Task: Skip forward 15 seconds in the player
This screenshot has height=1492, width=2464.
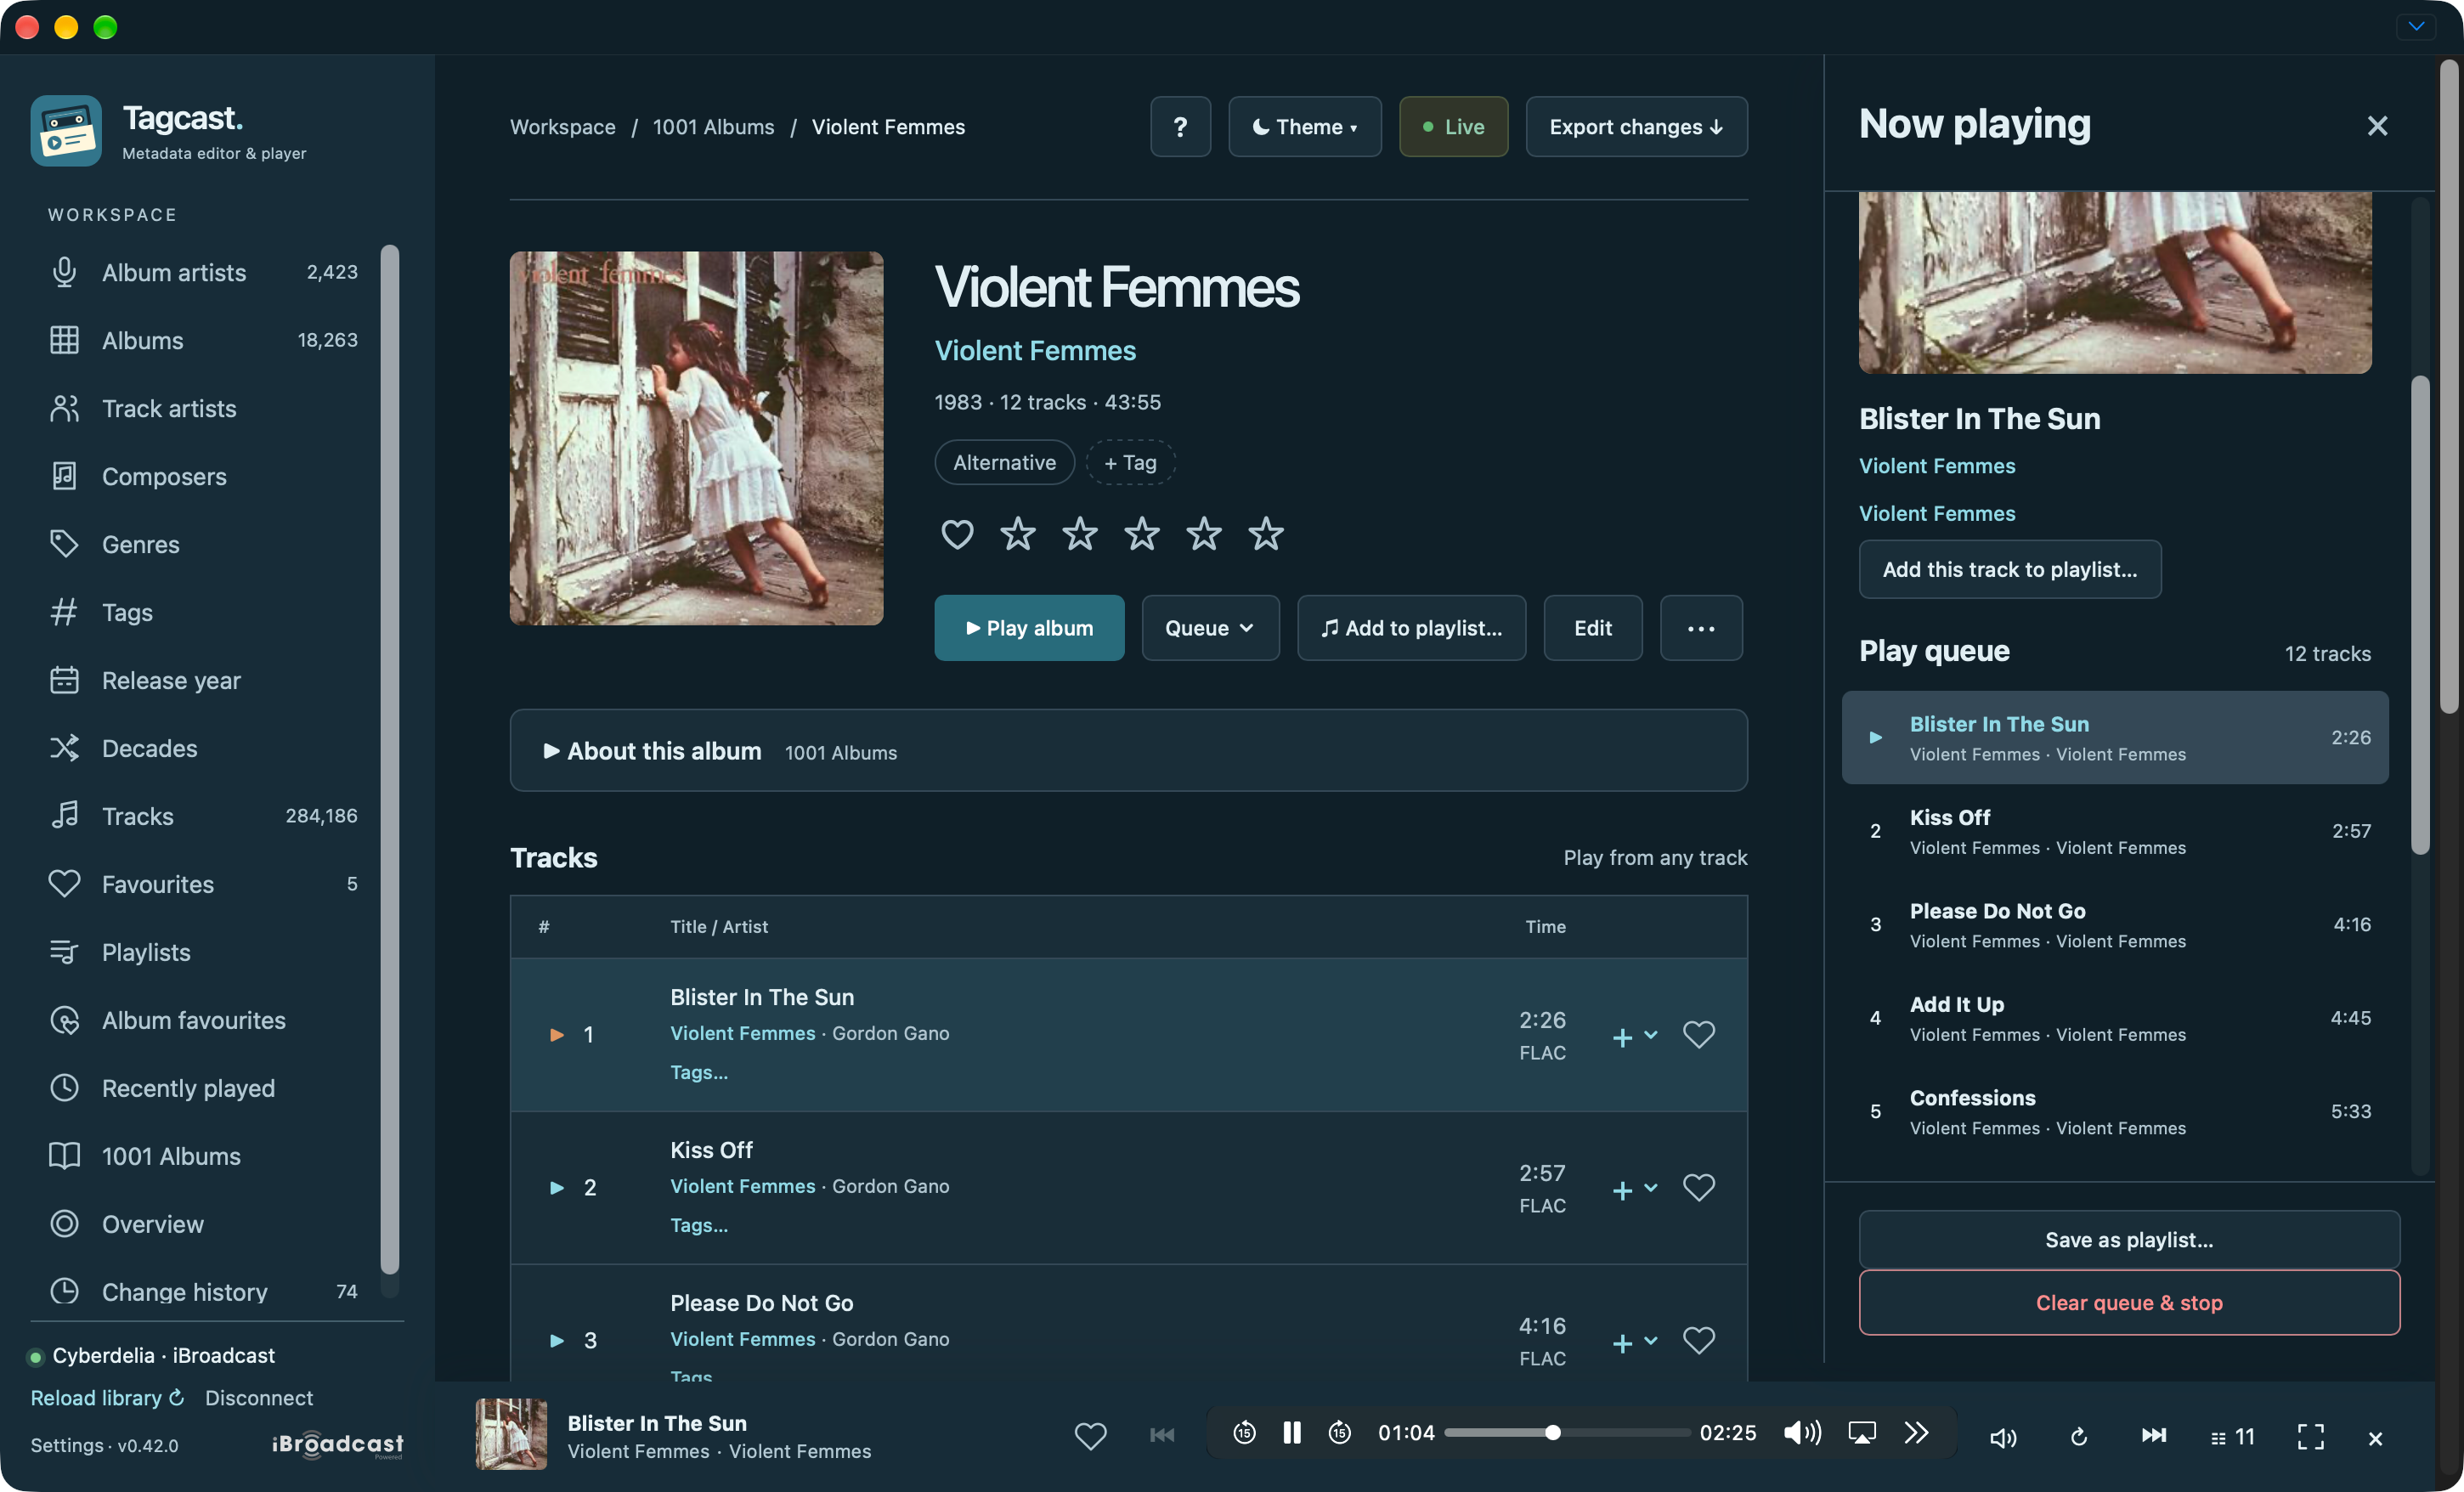Action: 1340,1433
